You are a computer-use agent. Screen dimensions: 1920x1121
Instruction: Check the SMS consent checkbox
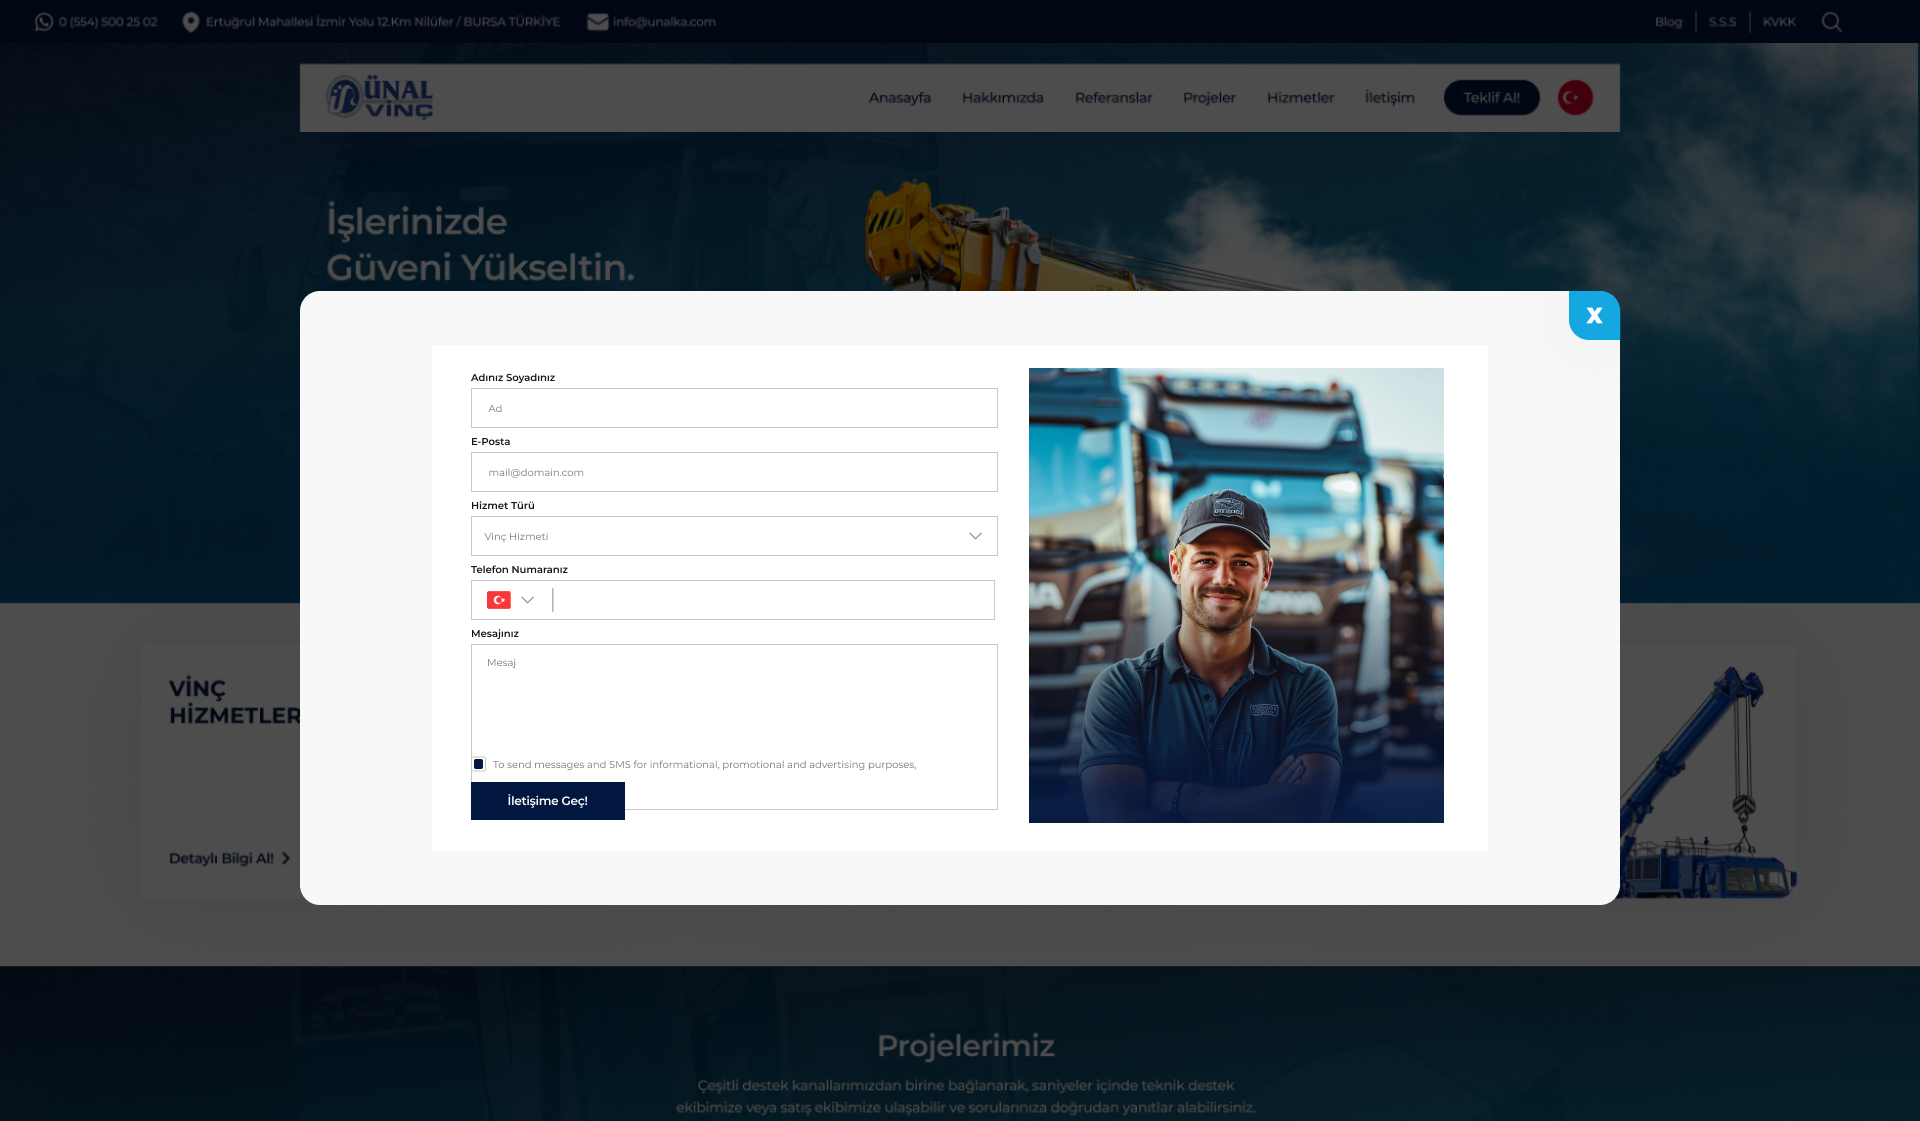coord(479,764)
